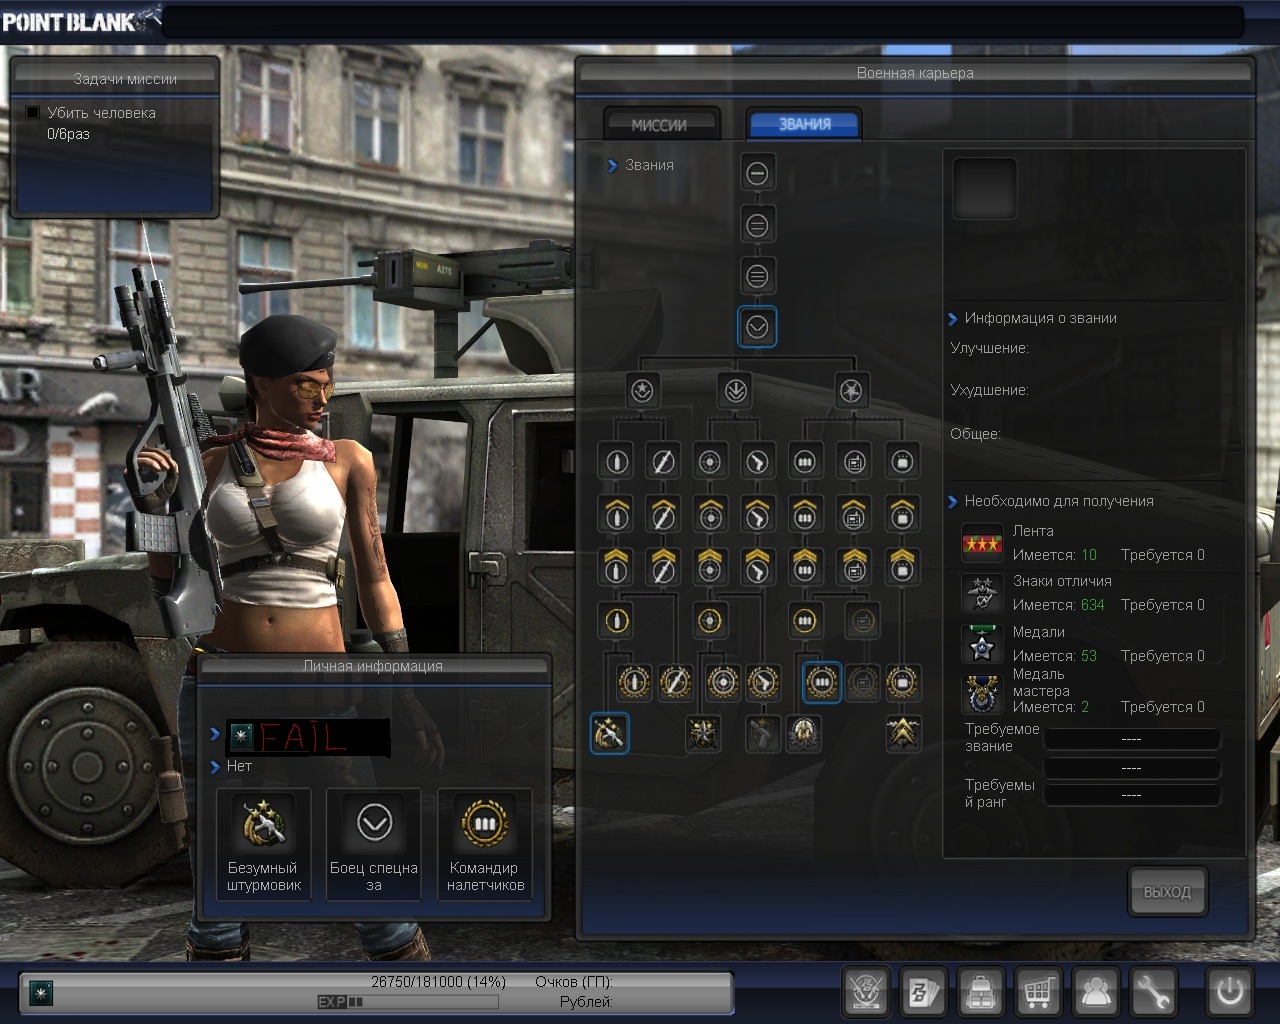
Task: Click the Общее: label
Action: coord(975,434)
